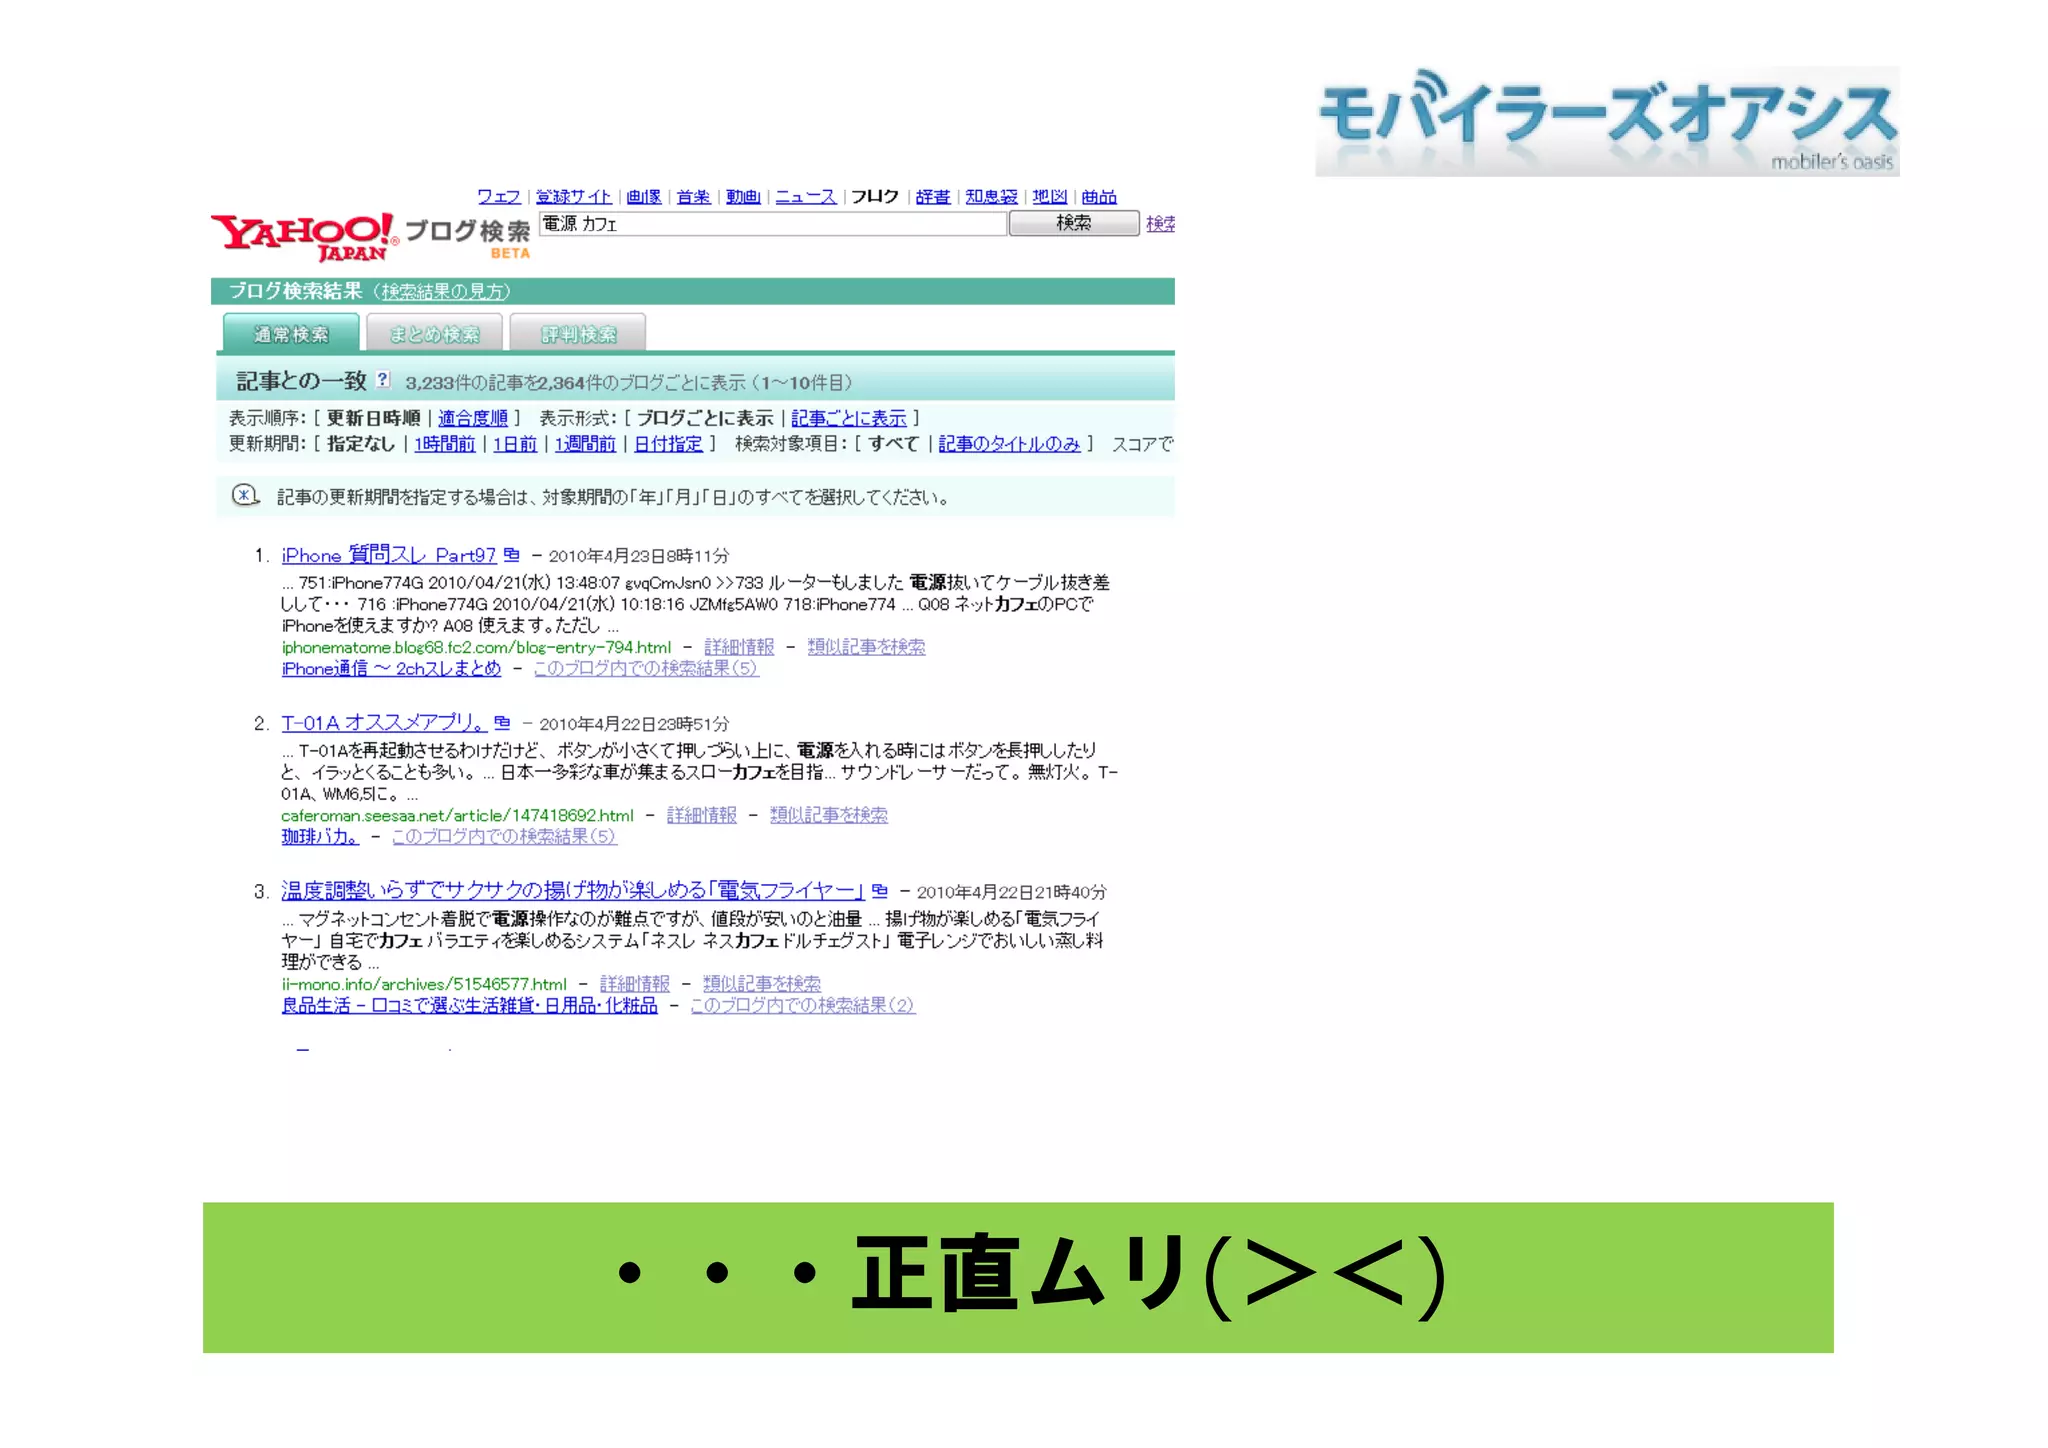Switch display to 記事ごとに表示
Viewport: 2048px width, 1448px height.
coord(849,418)
